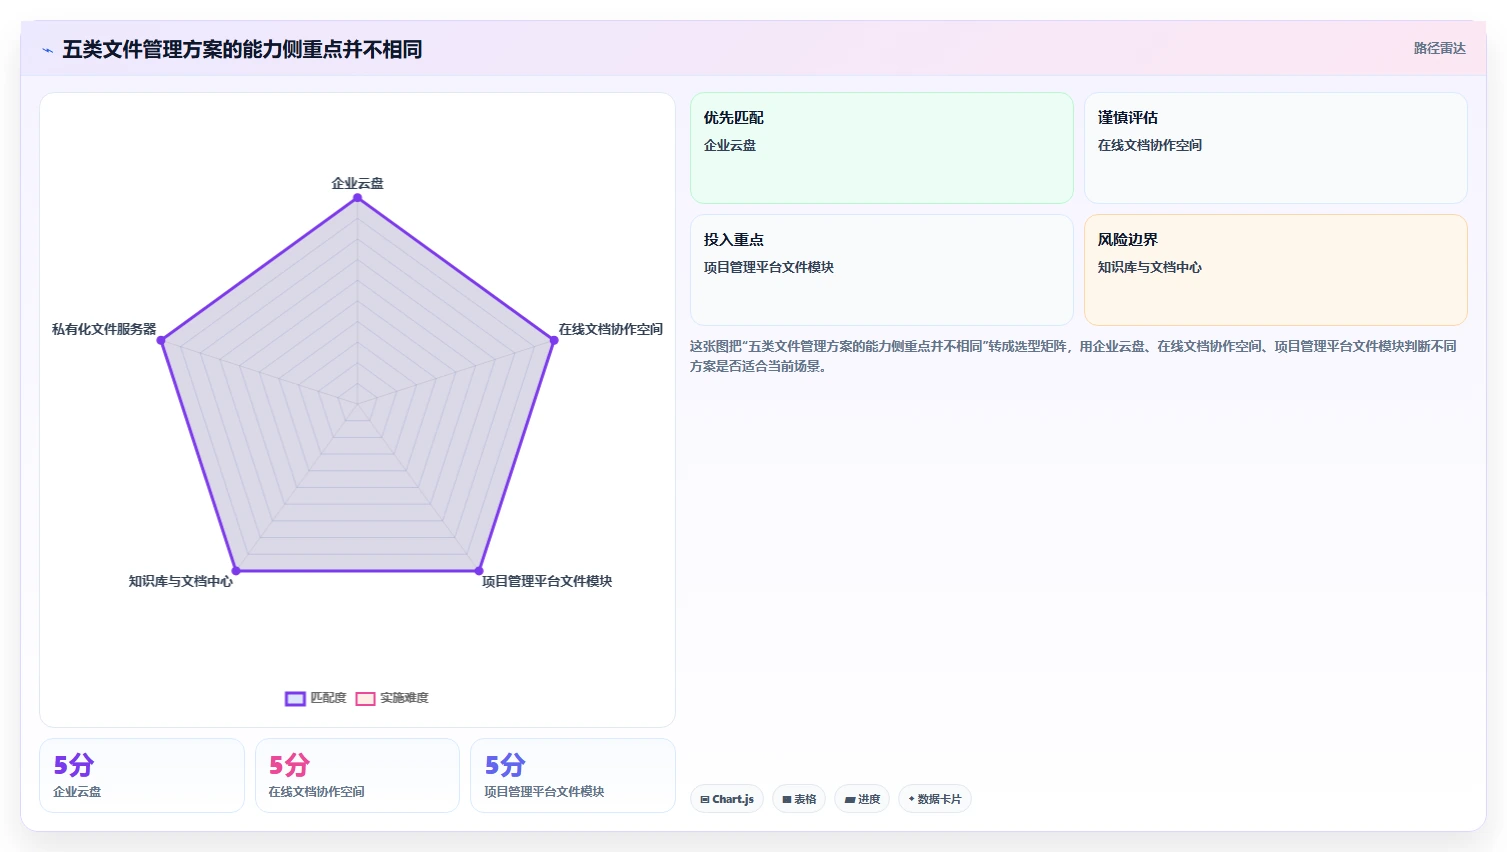The height and width of the screenshot is (852, 1507).
Task: Select the 5分 项目管理平台文件模块 score card
Action: point(573,776)
